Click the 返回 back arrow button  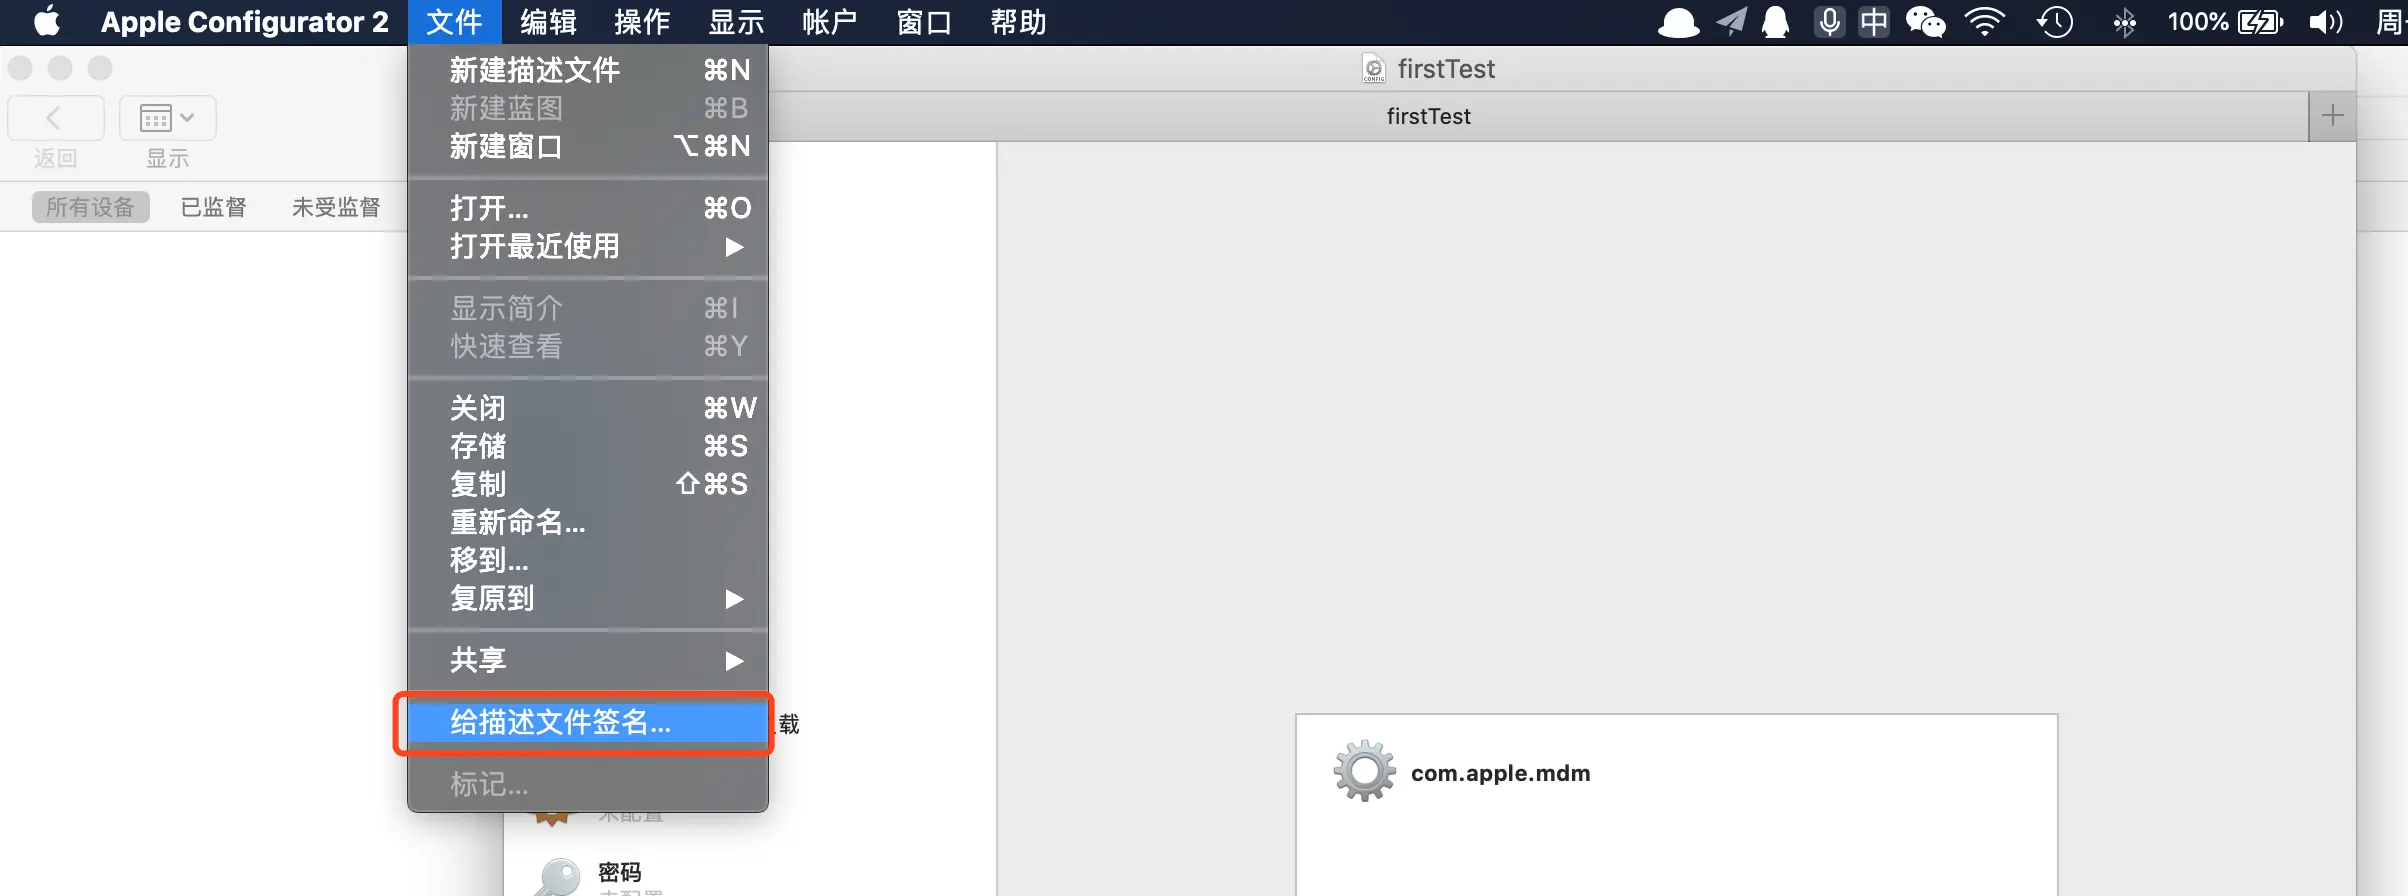56,118
